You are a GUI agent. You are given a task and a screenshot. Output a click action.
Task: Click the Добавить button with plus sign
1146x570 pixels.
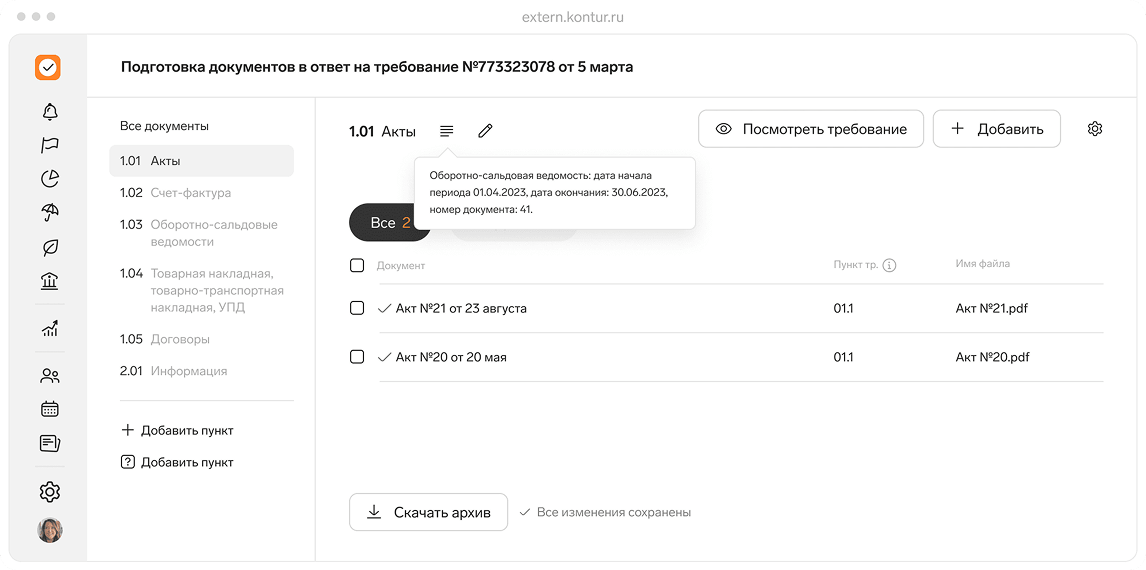click(x=996, y=129)
